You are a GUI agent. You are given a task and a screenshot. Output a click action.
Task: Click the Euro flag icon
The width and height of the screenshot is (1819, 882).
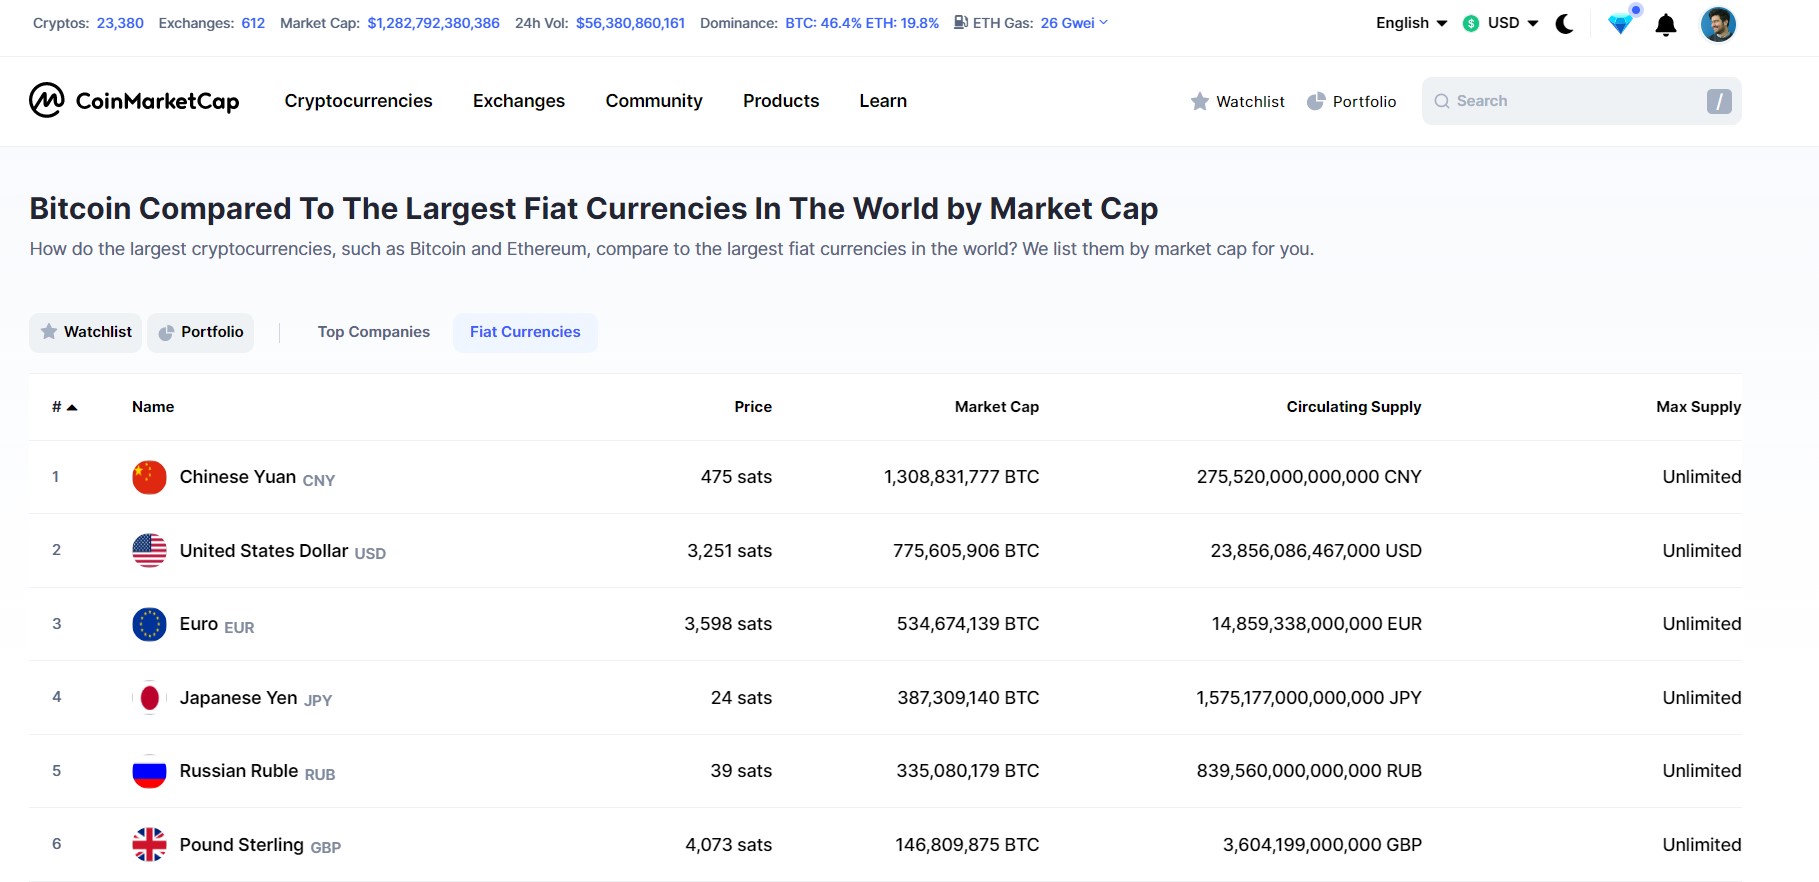tap(149, 624)
